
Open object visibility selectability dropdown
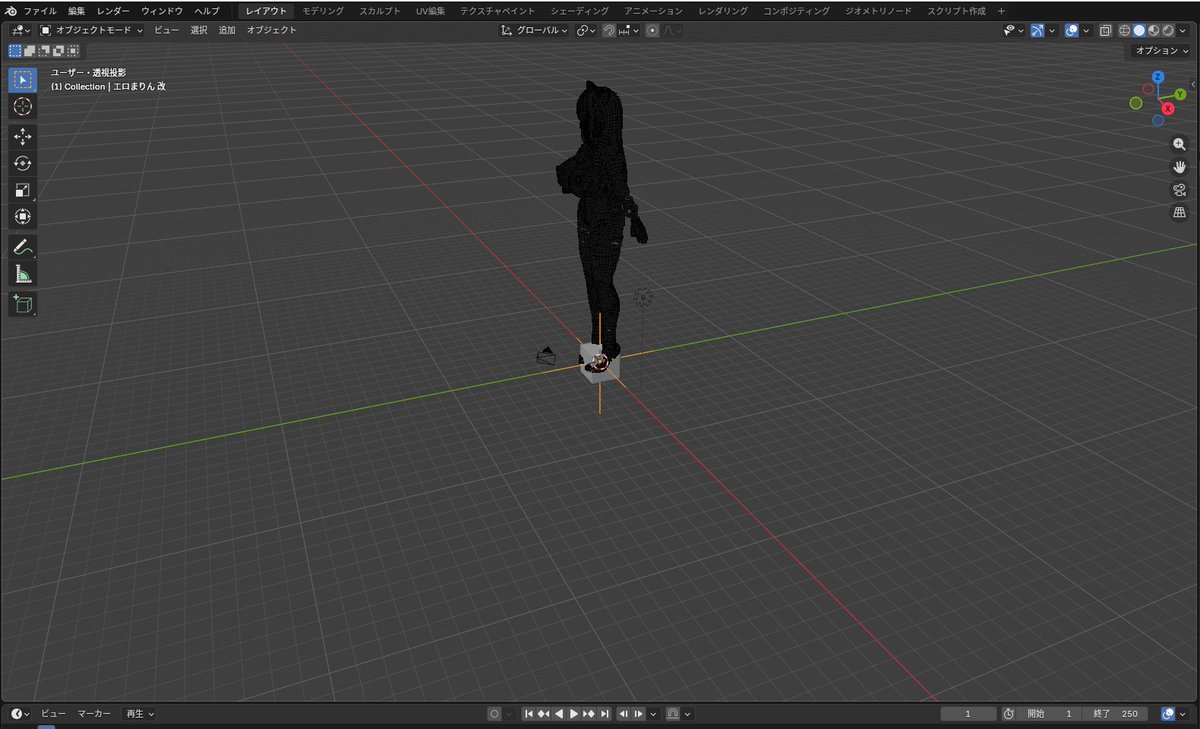tap(1012, 31)
